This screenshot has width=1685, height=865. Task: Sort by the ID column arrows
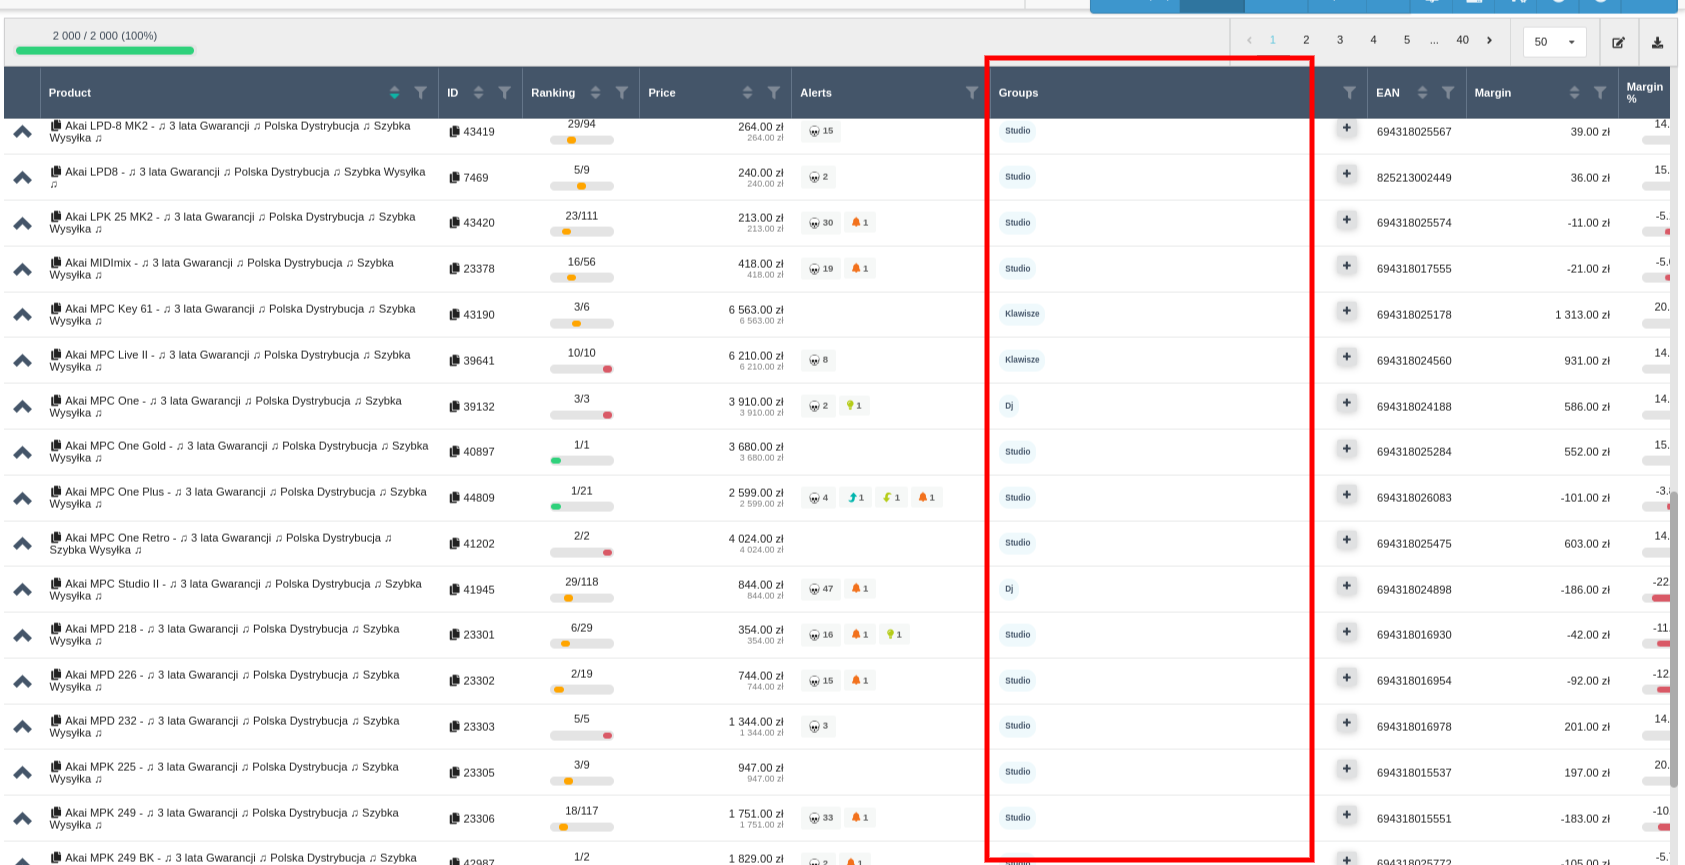478,93
